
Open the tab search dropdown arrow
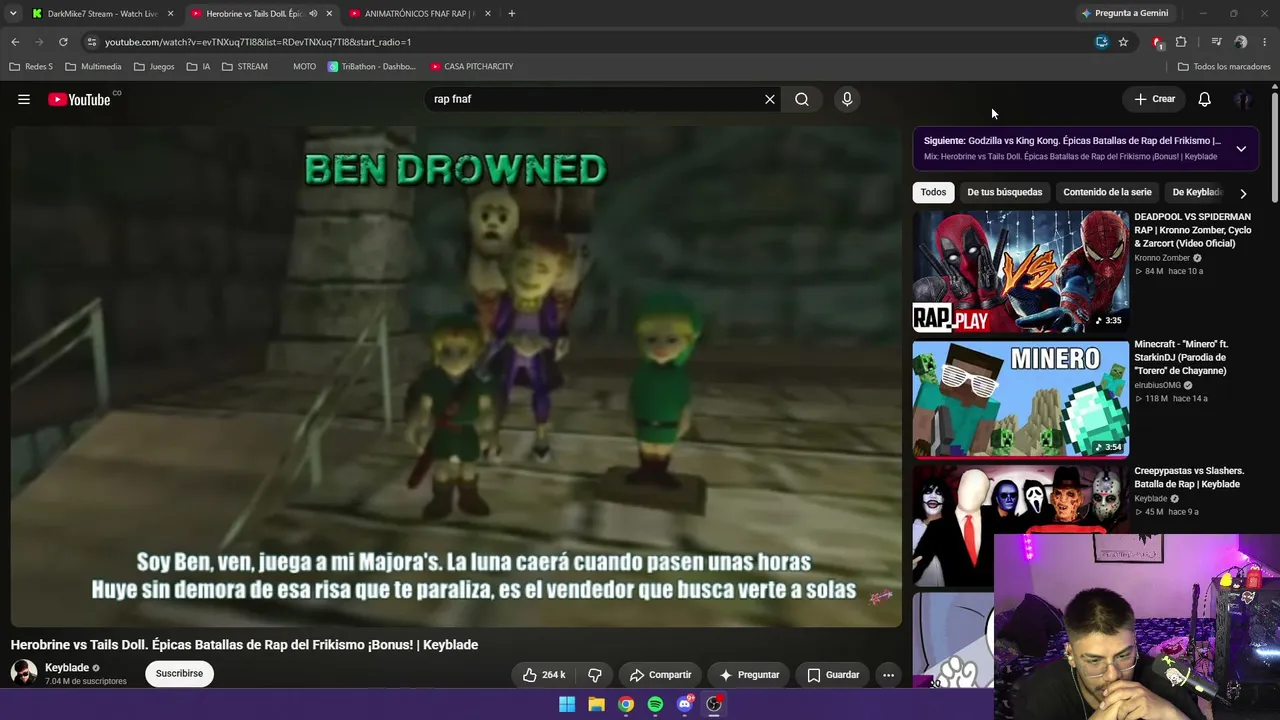(x=13, y=13)
